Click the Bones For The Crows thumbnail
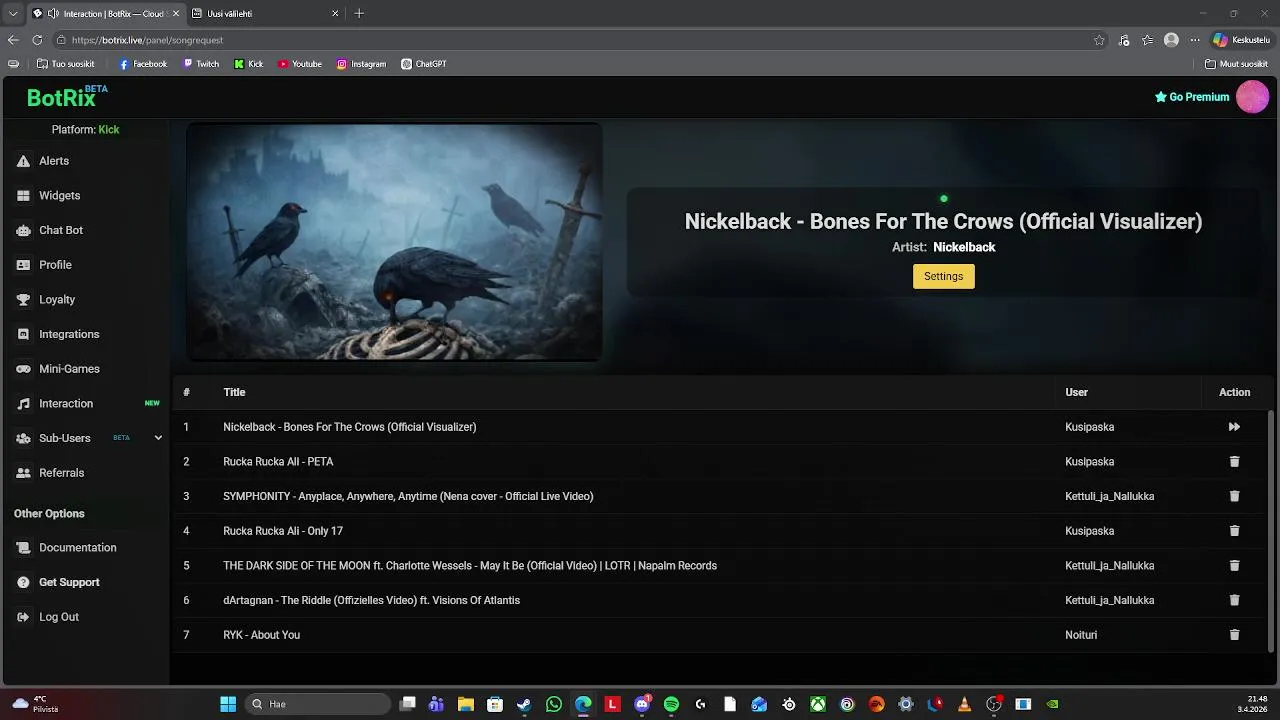 [x=394, y=242]
